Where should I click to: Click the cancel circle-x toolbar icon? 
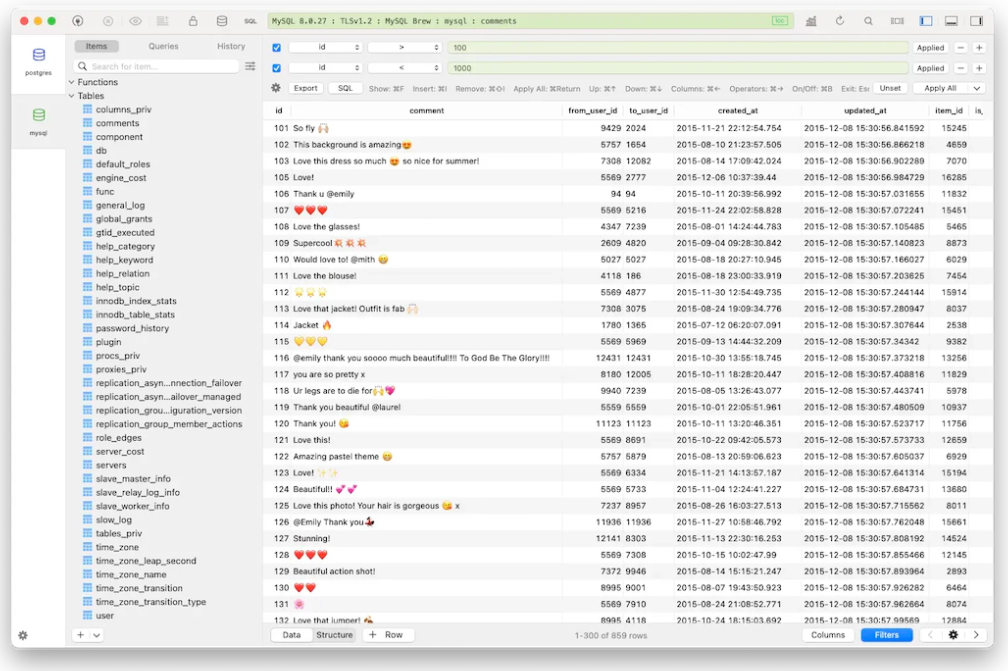(x=108, y=21)
